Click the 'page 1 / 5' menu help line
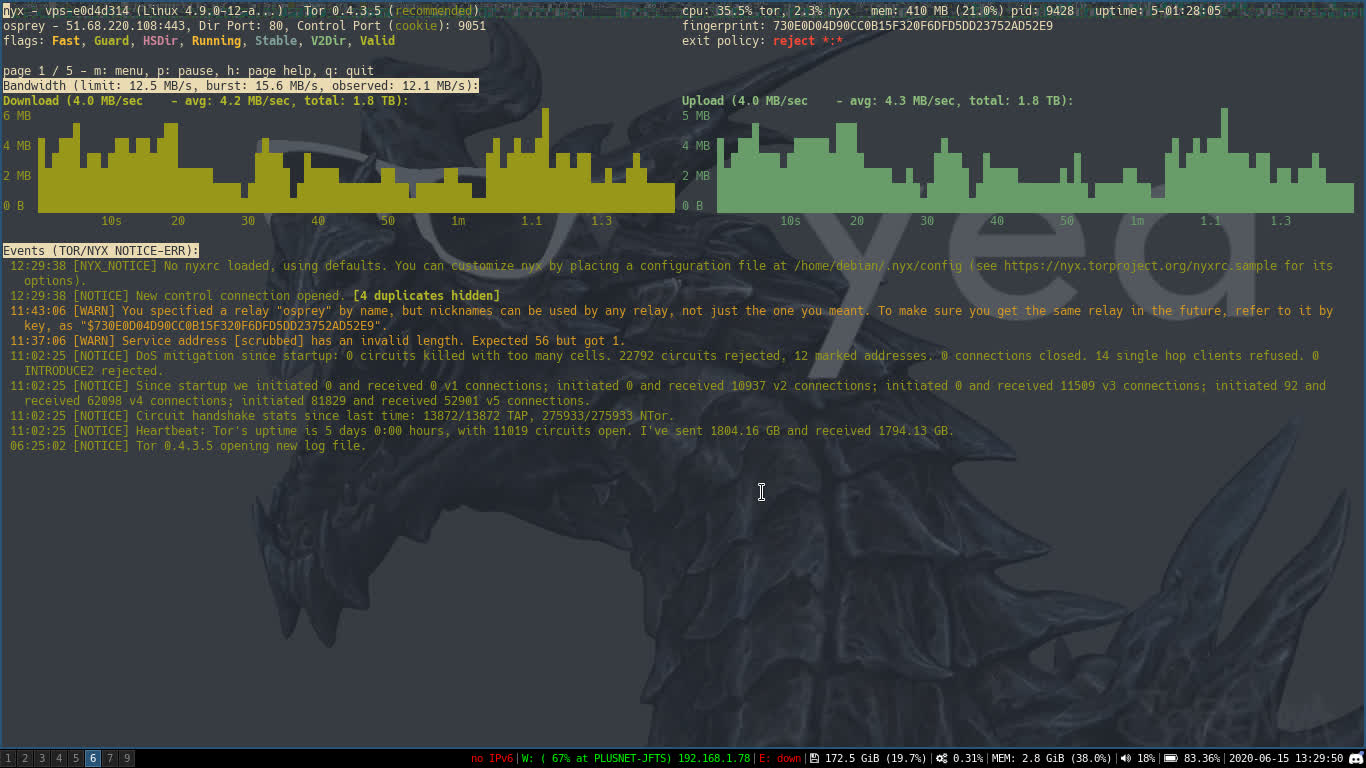Image resolution: width=1366 pixels, height=768 pixels. coord(189,71)
